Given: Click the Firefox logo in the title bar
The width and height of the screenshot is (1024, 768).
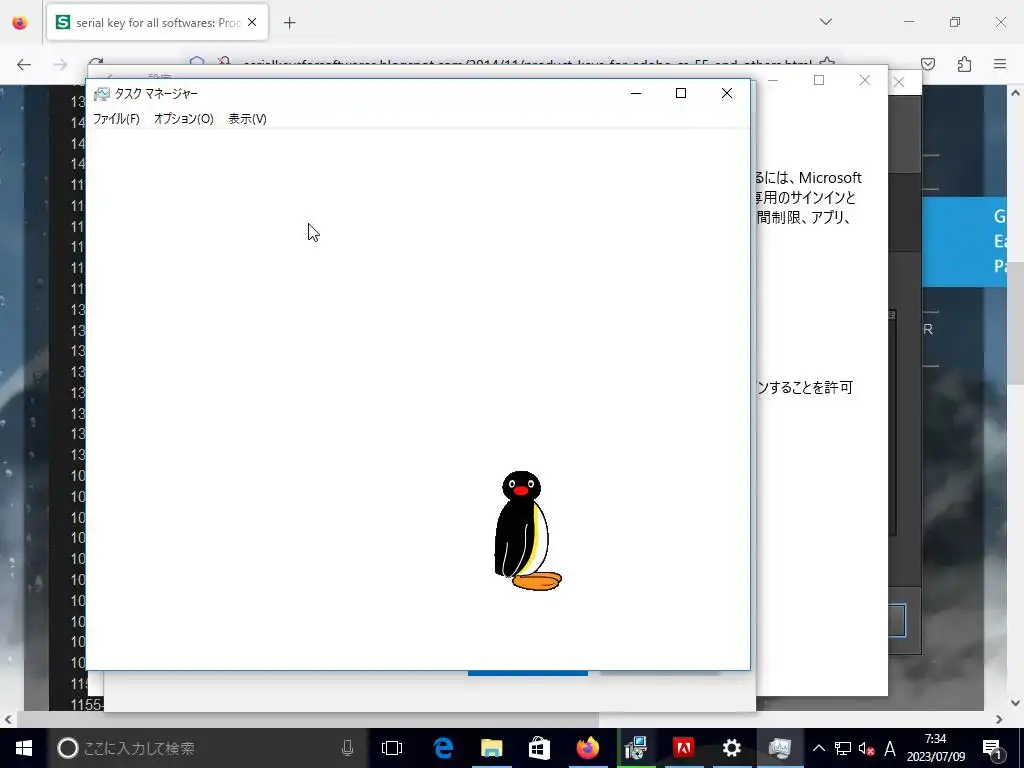Looking at the screenshot, I should 20,23.
